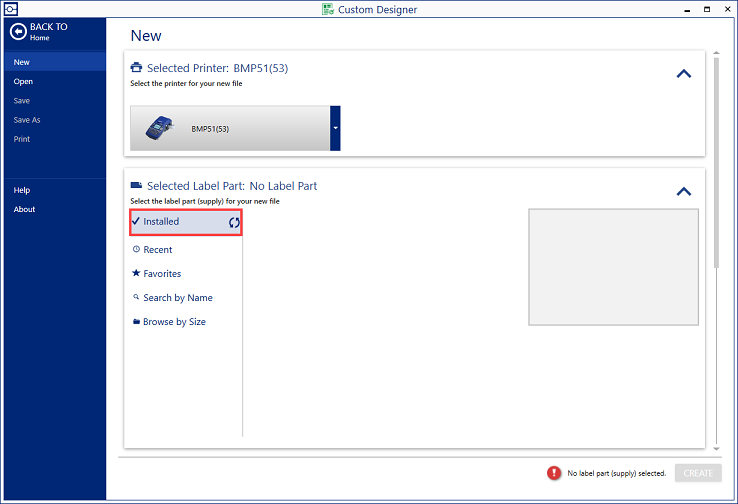Collapse the Selected Label Part section

coord(684,191)
